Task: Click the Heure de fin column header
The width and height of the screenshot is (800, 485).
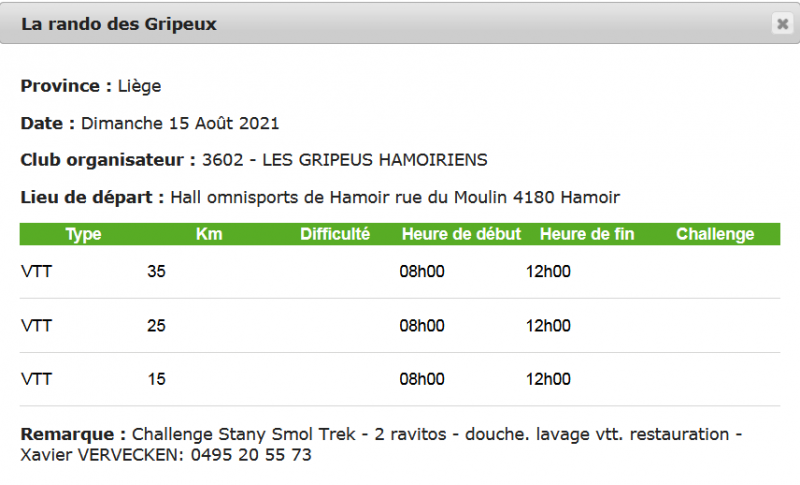Action: [587, 234]
